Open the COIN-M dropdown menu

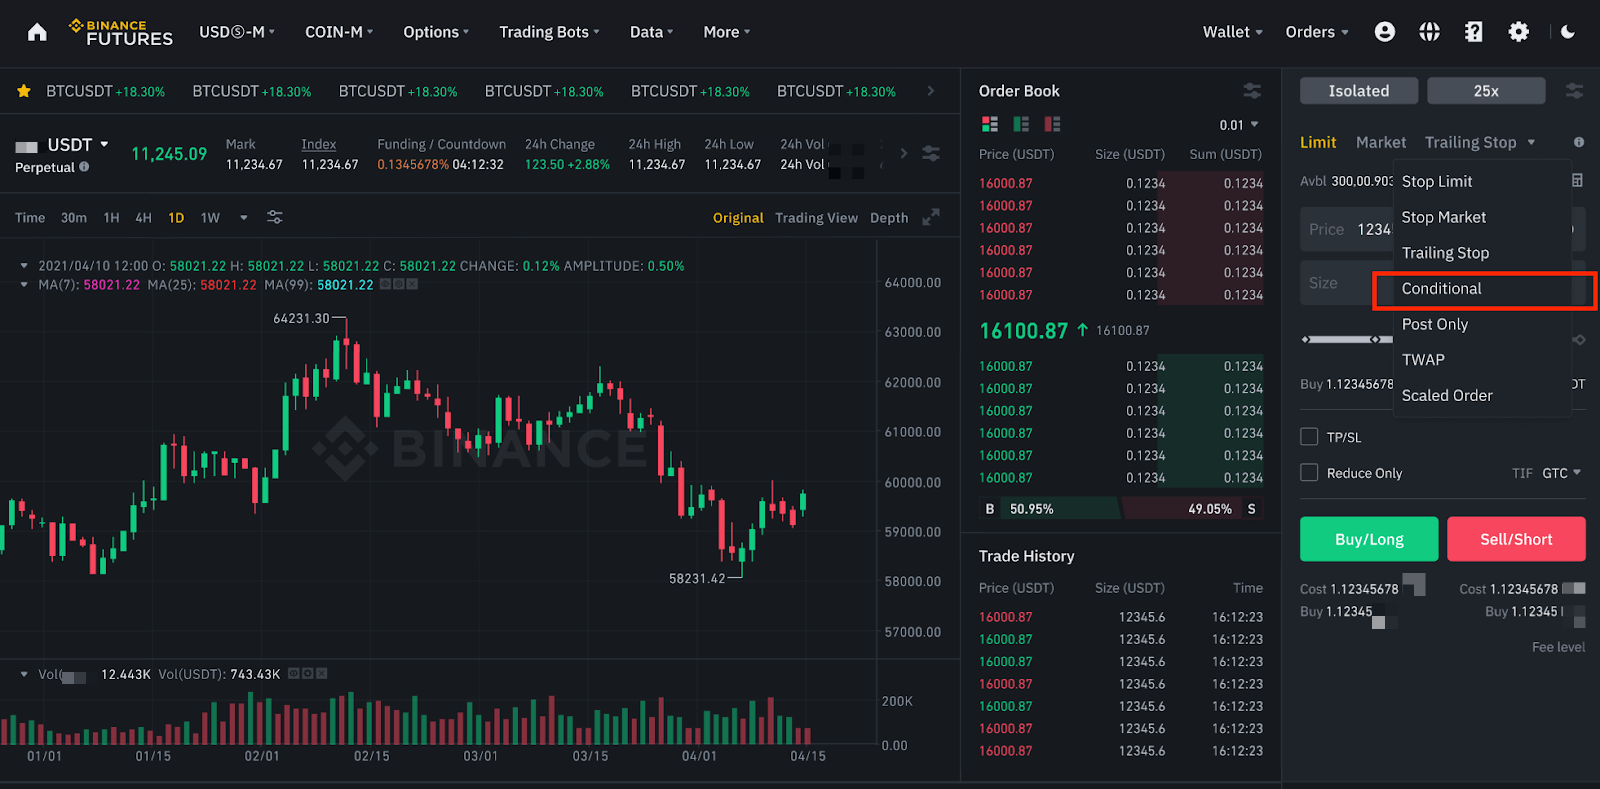[x=339, y=32]
